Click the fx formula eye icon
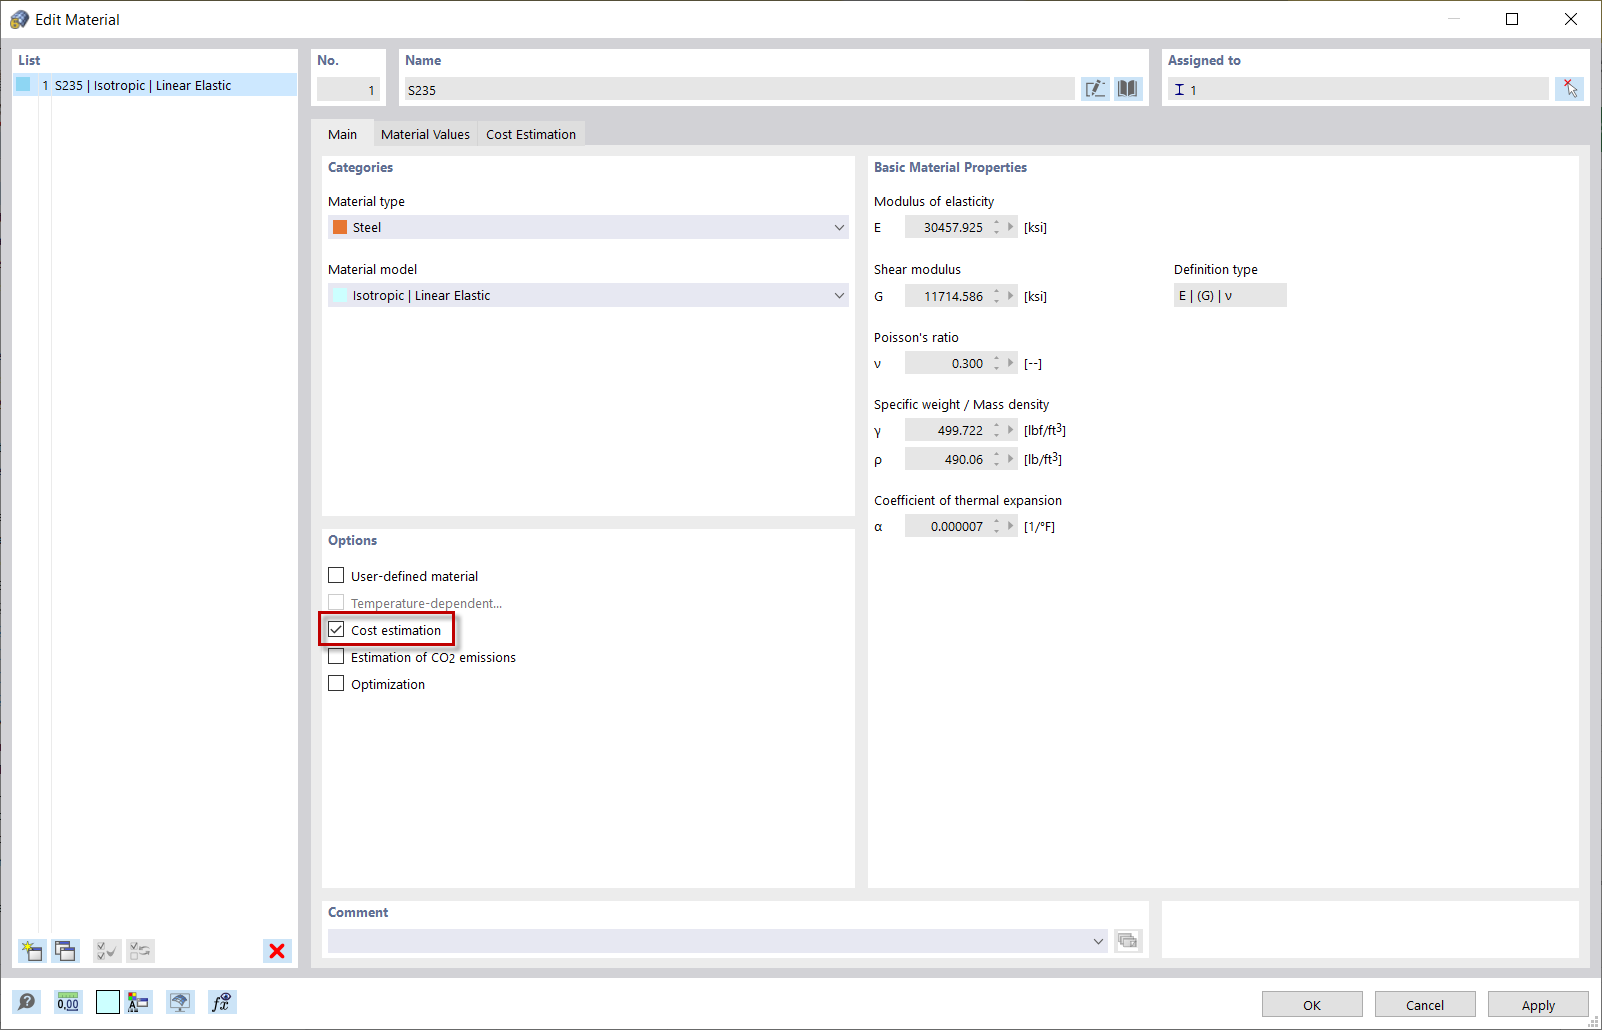 (x=222, y=1001)
